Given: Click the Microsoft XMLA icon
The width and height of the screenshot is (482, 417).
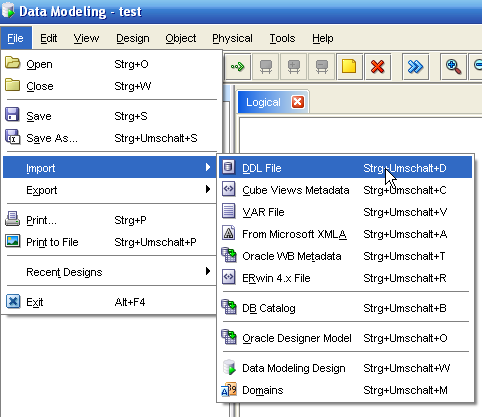Looking at the screenshot, I should (229, 233).
